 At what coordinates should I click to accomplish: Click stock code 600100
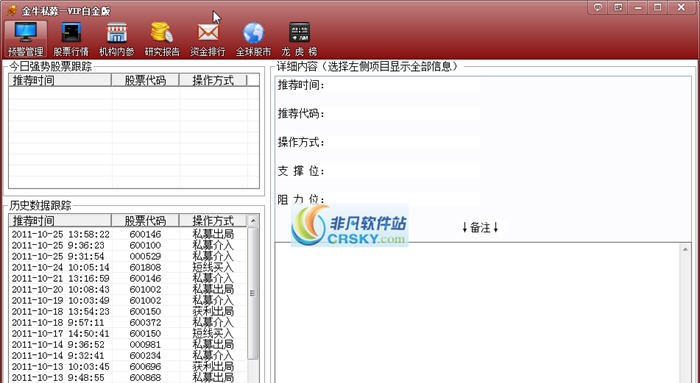click(x=145, y=245)
